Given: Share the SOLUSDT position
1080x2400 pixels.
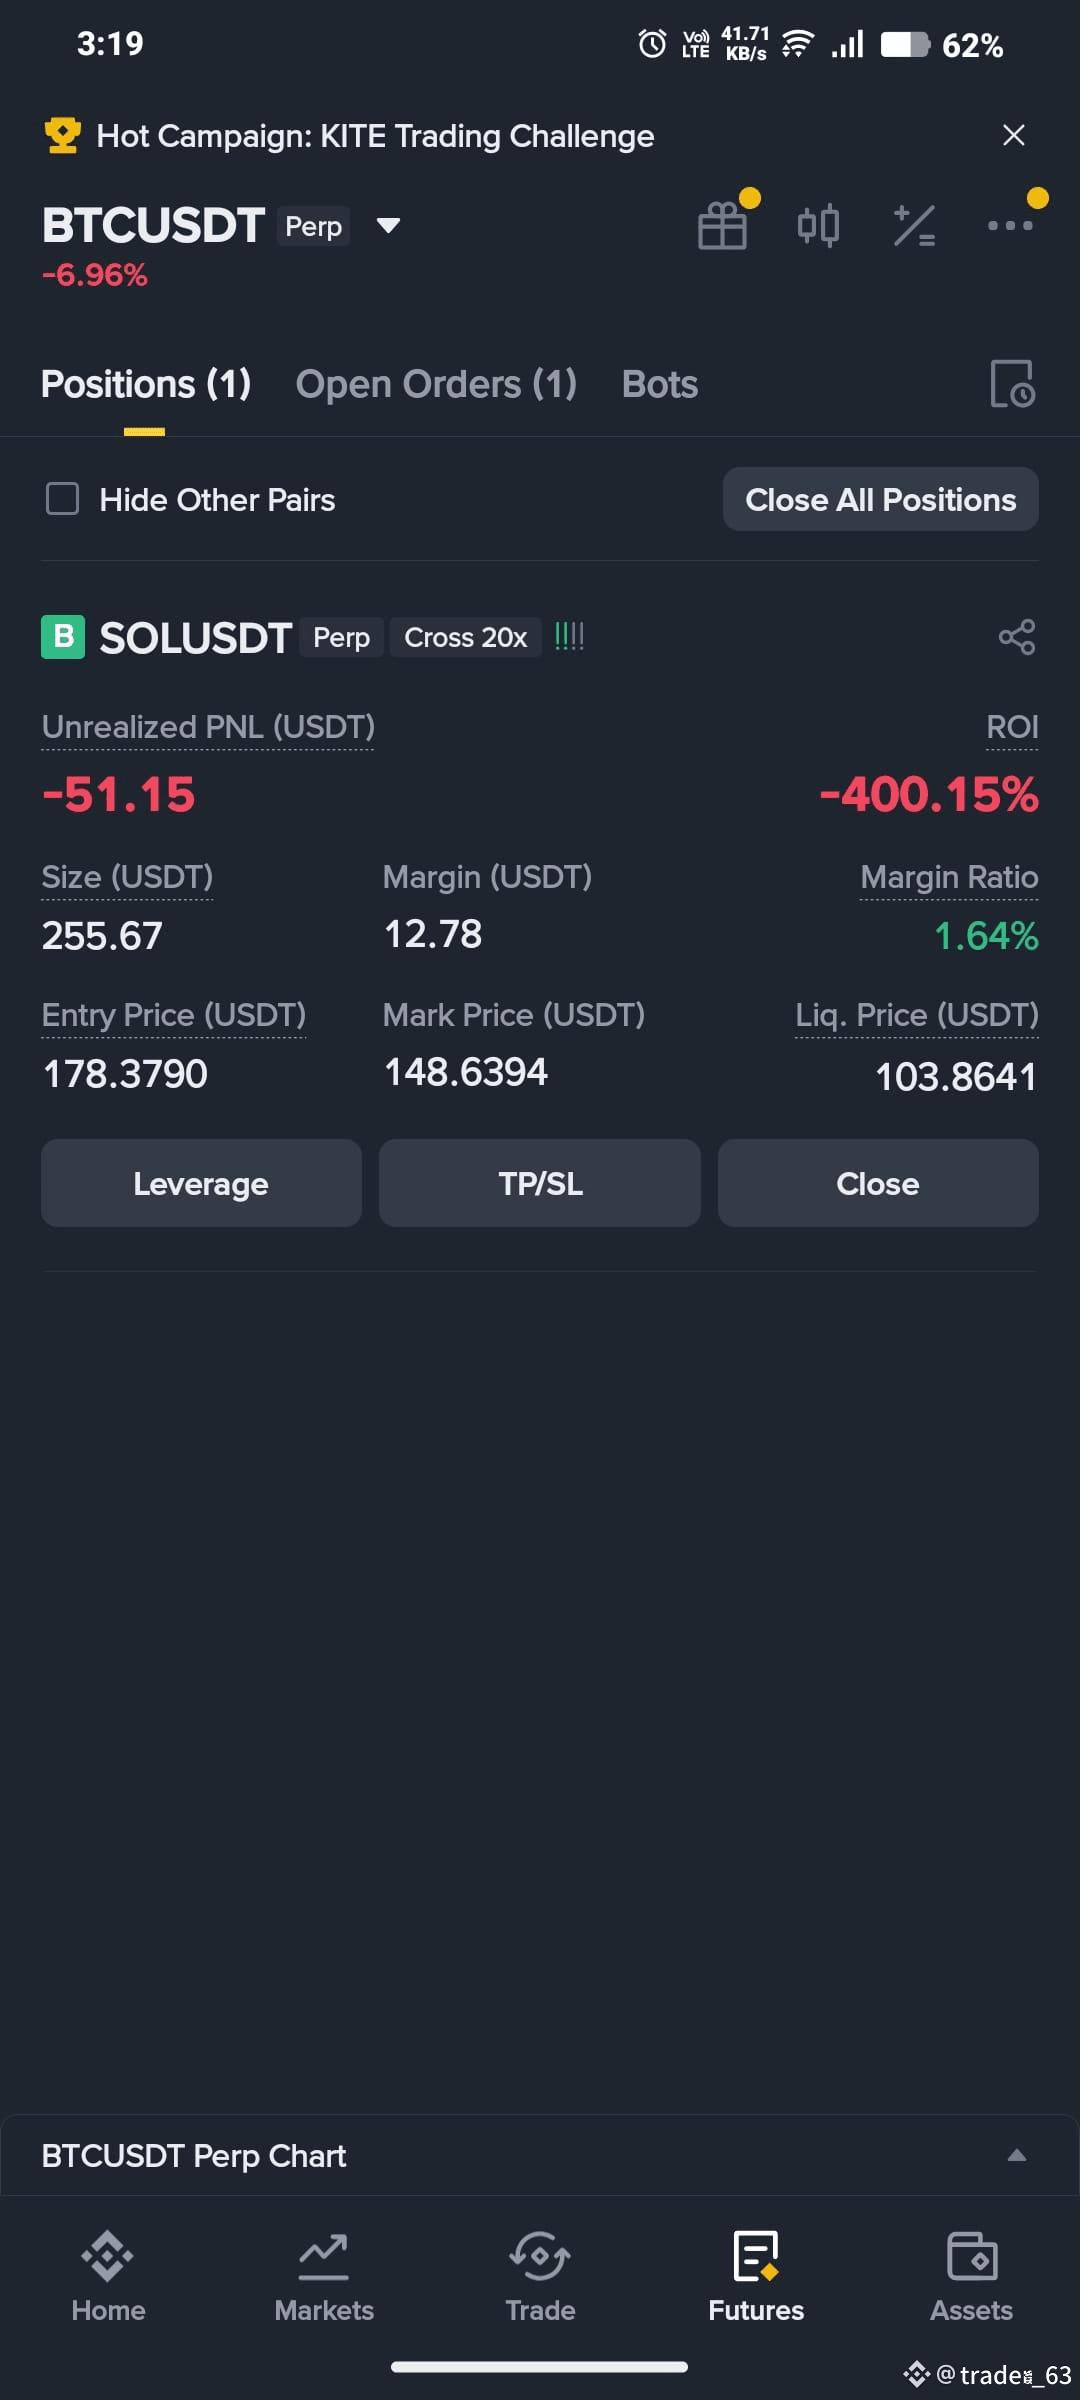Looking at the screenshot, I should [x=1017, y=637].
